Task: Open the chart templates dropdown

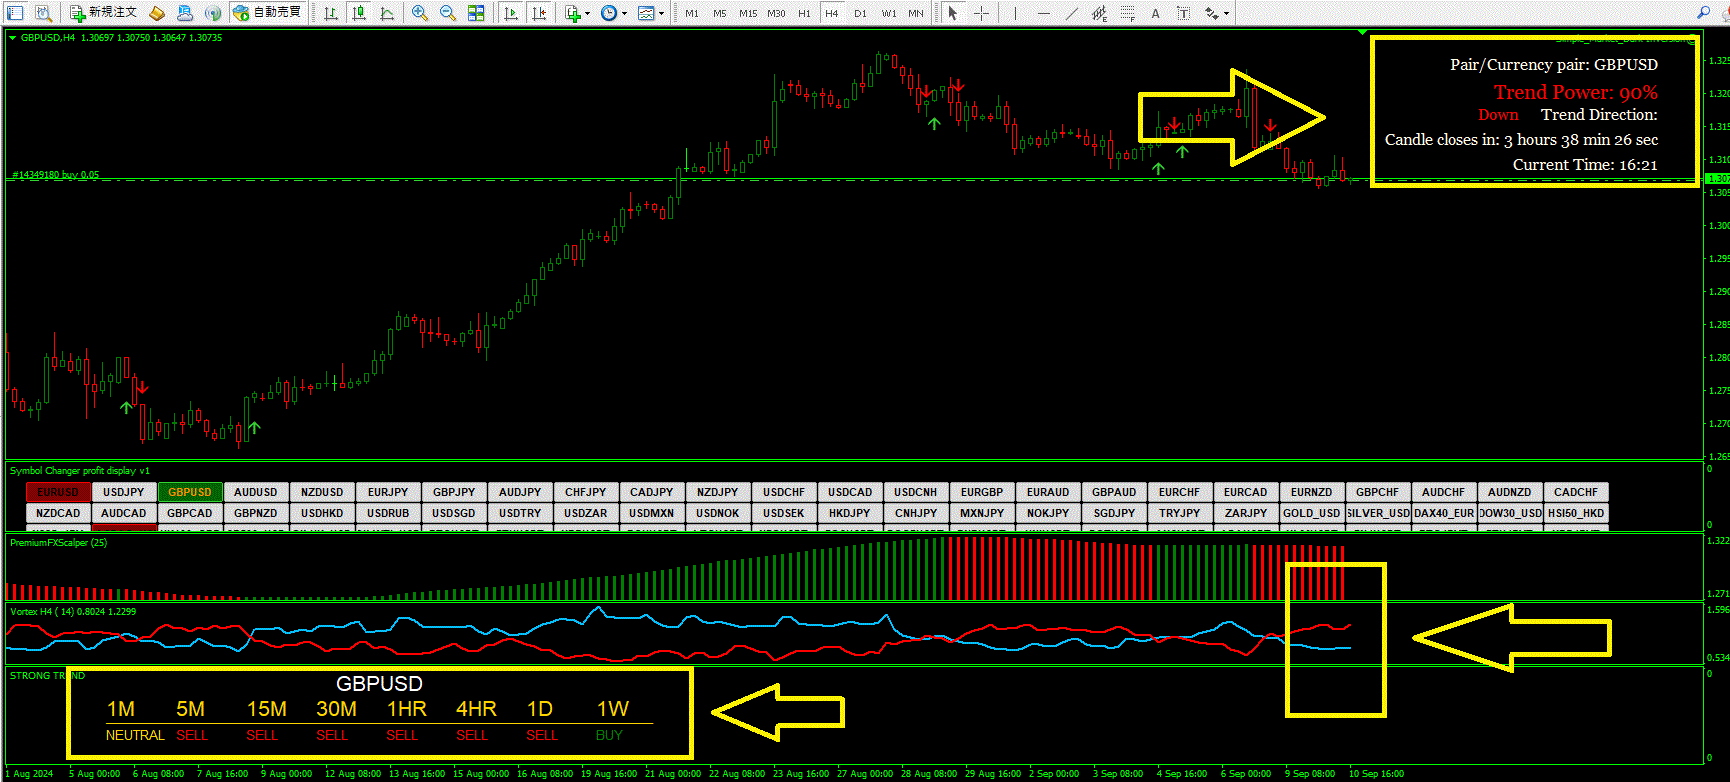Action: pyautogui.click(x=651, y=13)
